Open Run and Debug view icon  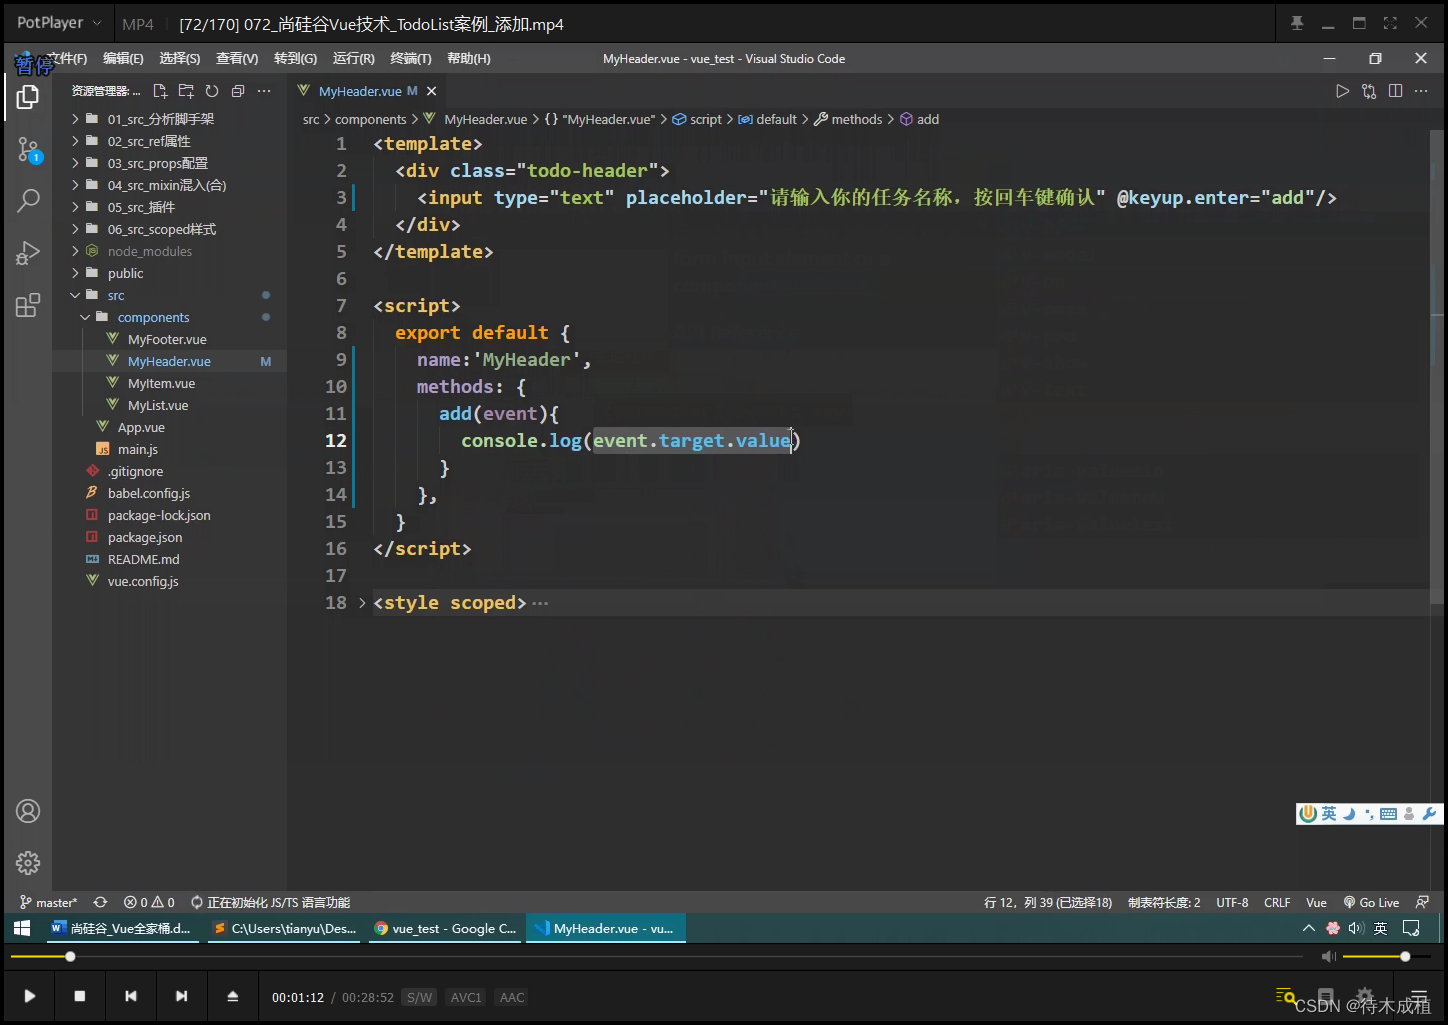click(x=28, y=253)
